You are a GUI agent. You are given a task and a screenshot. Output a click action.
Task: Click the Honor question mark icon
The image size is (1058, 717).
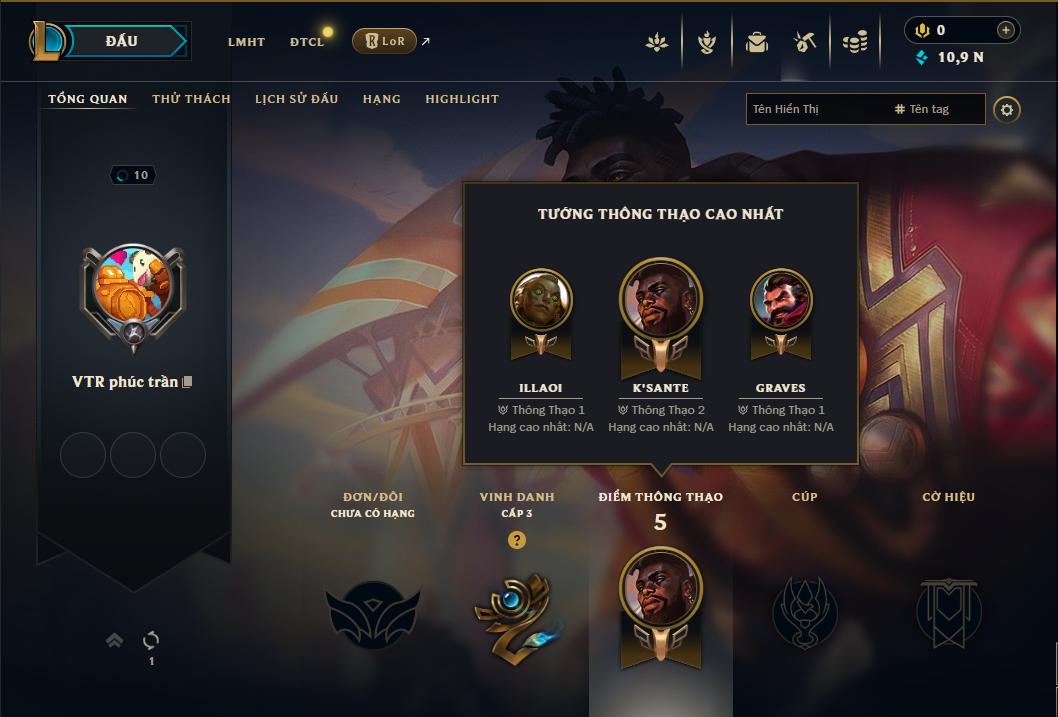tap(517, 540)
